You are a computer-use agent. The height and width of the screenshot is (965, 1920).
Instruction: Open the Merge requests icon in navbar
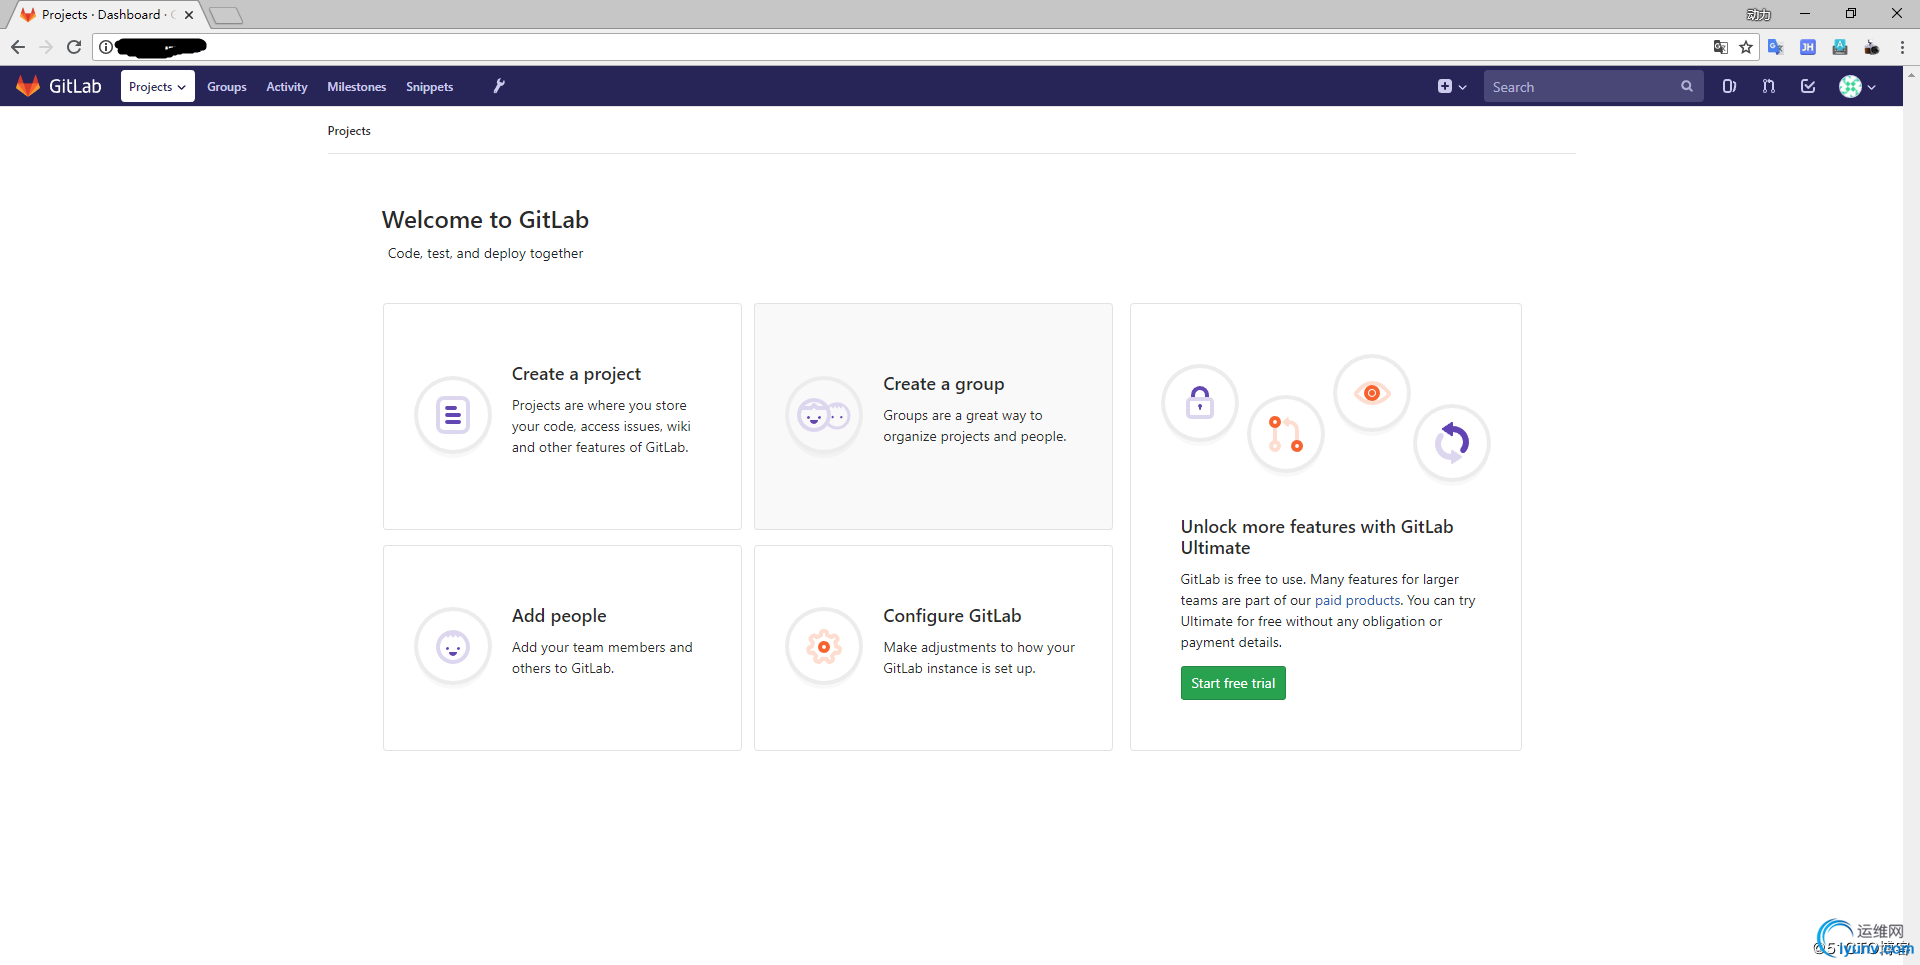click(x=1768, y=87)
